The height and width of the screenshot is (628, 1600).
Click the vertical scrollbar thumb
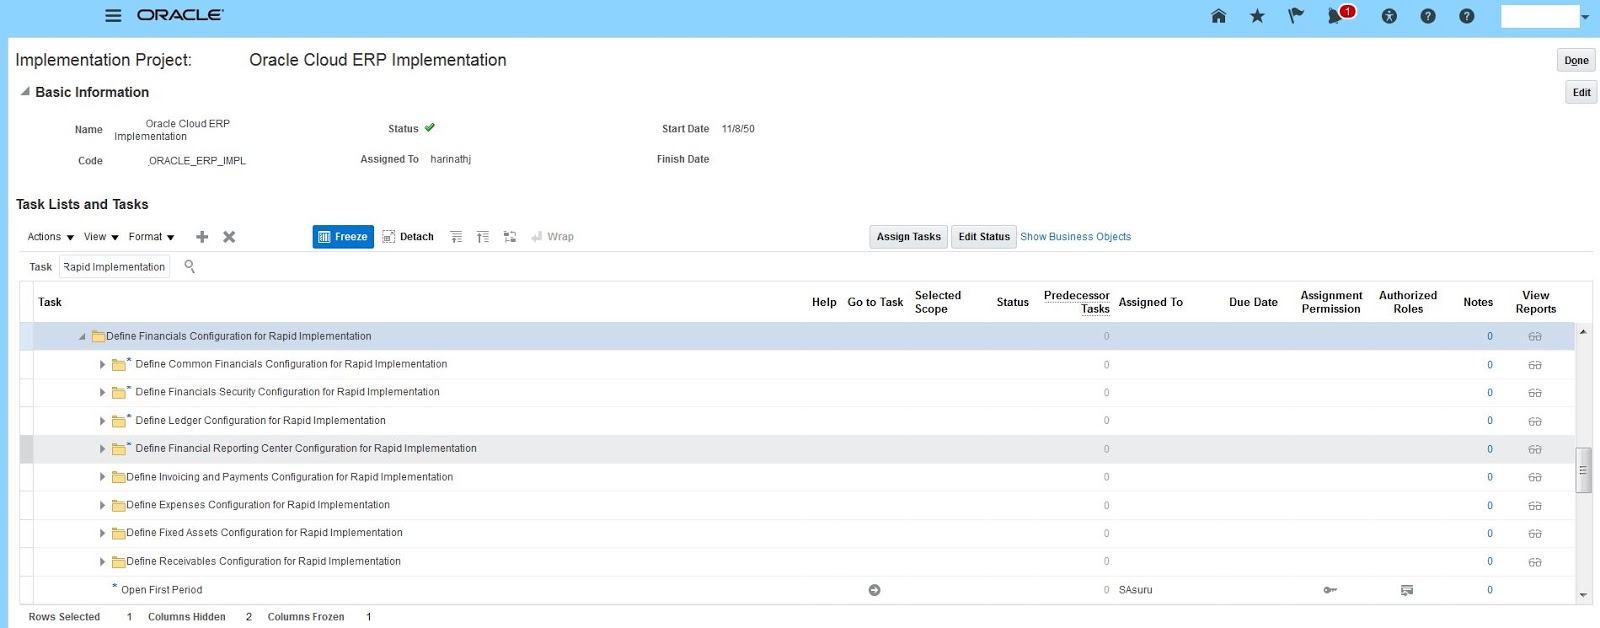click(x=1583, y=470)
